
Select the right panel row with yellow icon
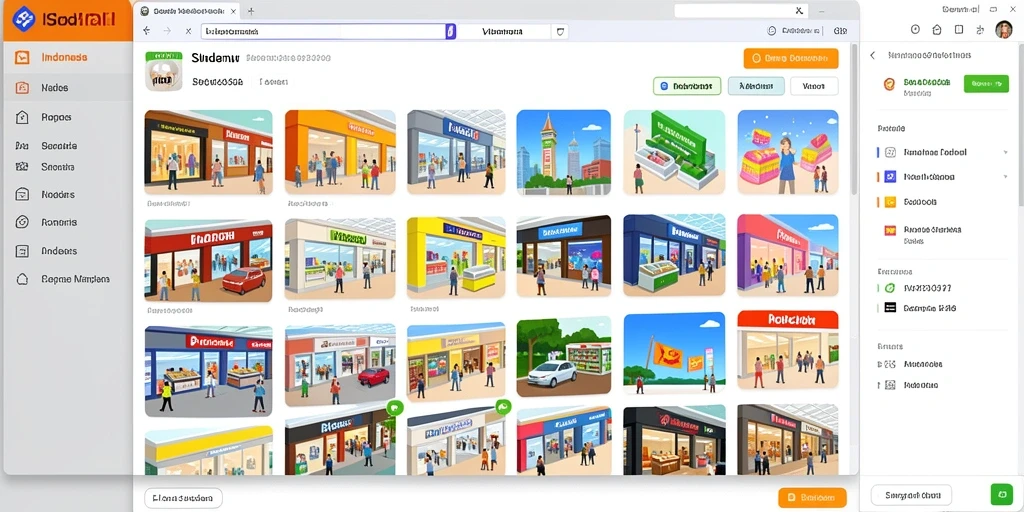(x=943, y=202)
